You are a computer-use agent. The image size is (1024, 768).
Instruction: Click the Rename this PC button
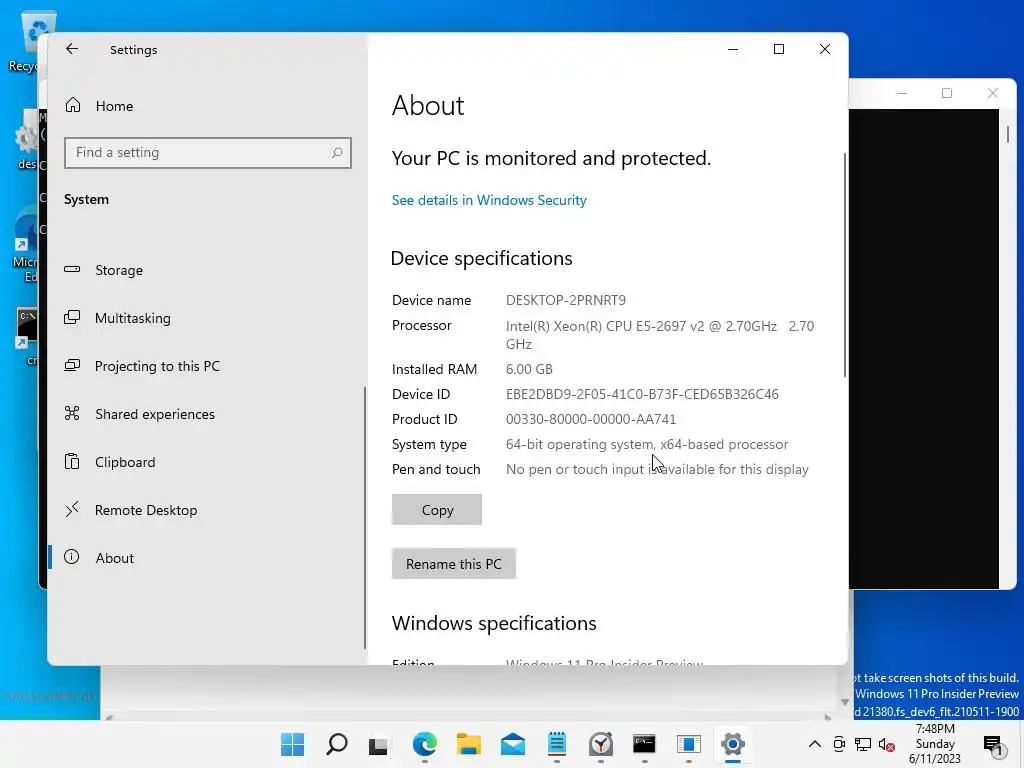coord(454,564)
